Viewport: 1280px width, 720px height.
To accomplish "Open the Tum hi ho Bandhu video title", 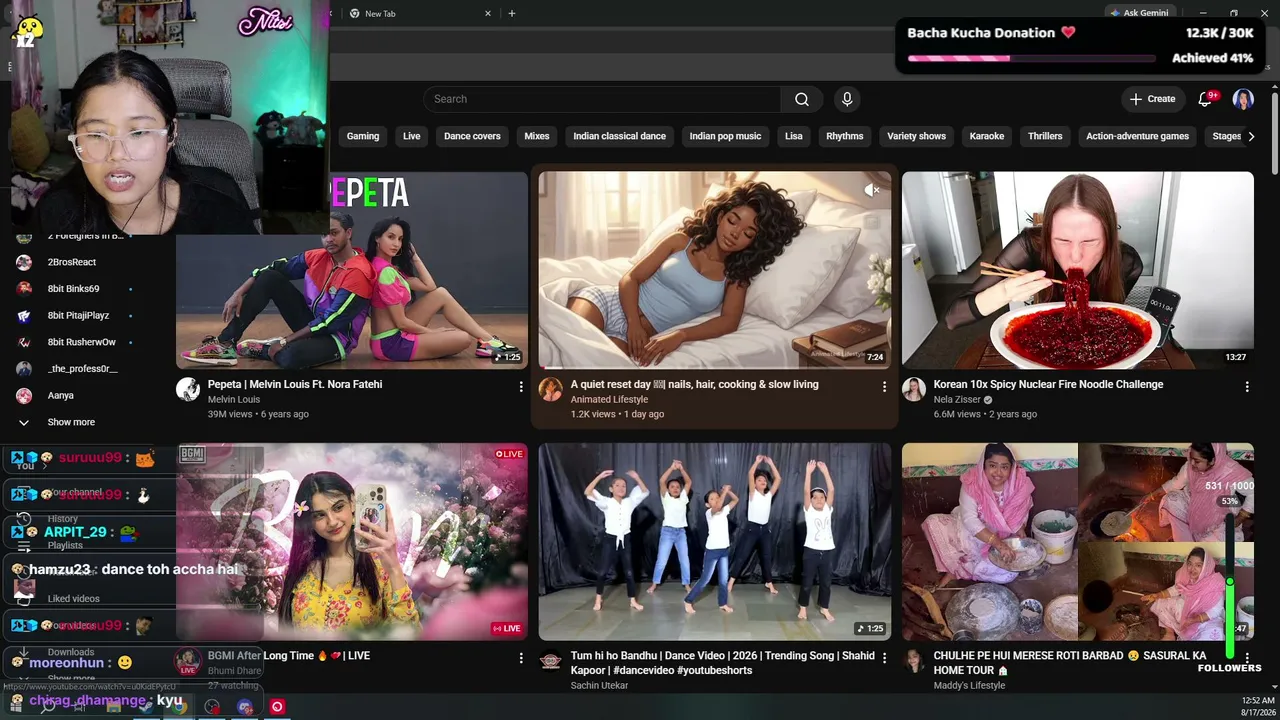I will click(x=723, y=663).
